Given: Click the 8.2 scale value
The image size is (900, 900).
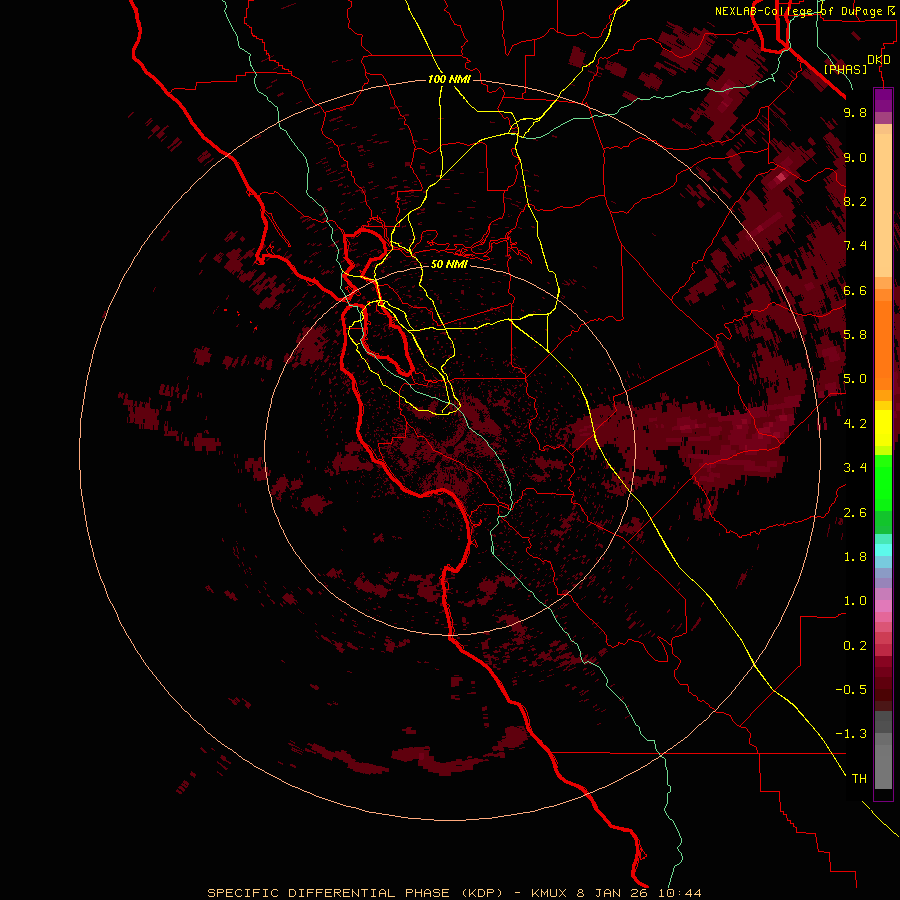Looking at the screenshot, I should [855, 201].
